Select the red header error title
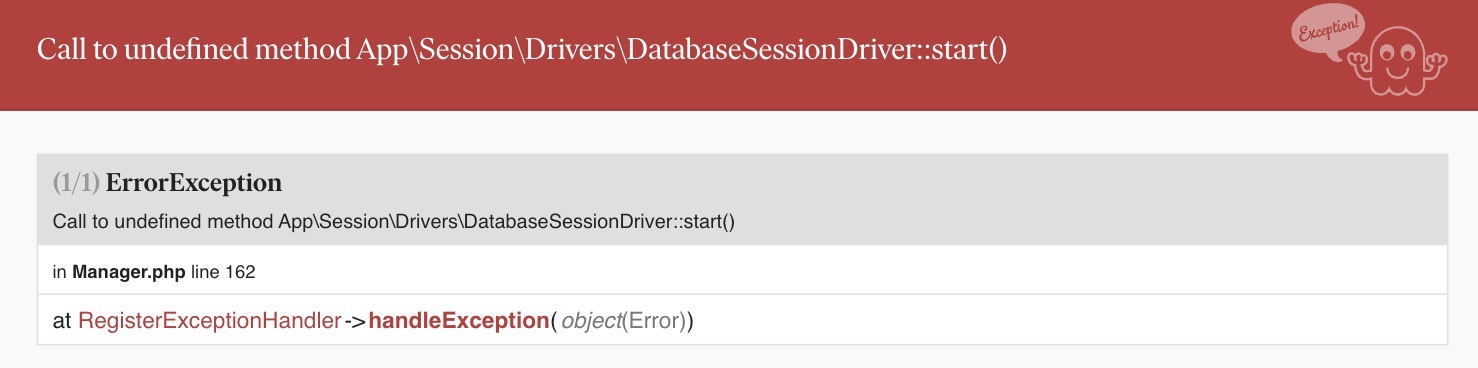The width and height of the screenshot is (1478, 368). click(521, 51)
